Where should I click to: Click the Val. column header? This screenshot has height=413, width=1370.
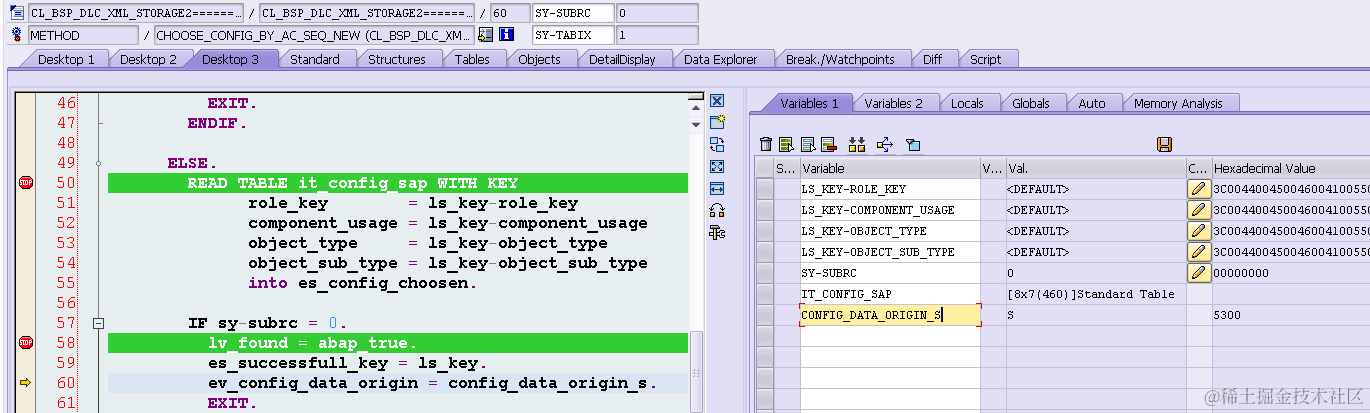pos(1095,168)
